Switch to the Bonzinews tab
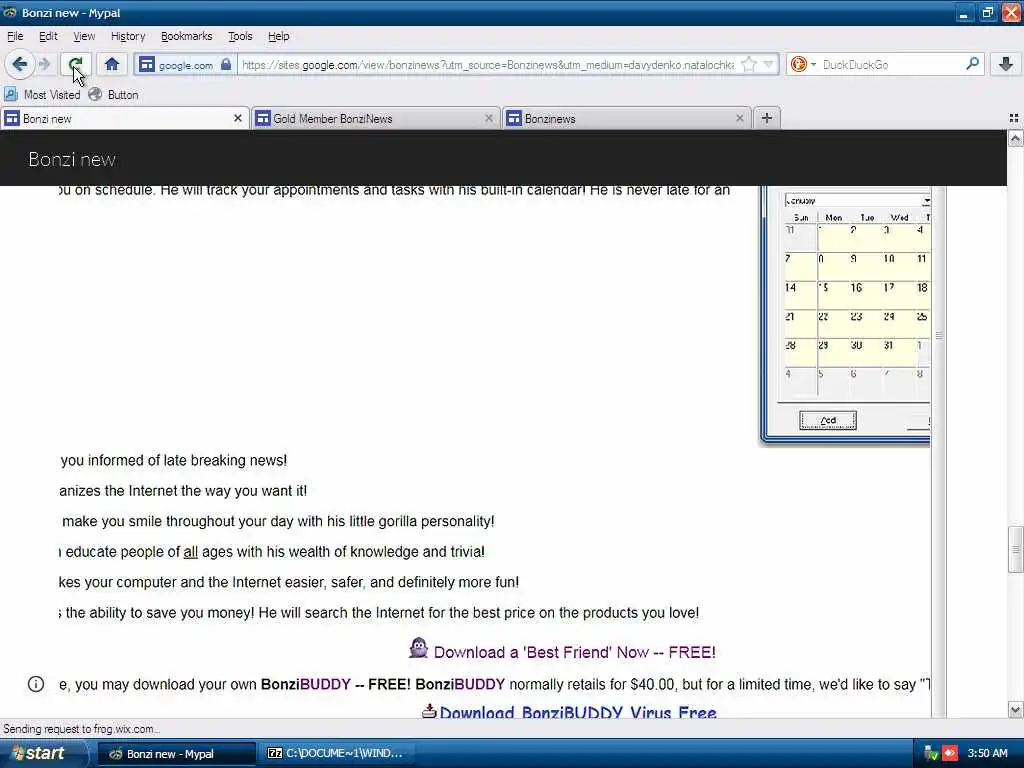 [x=626, y=118]
